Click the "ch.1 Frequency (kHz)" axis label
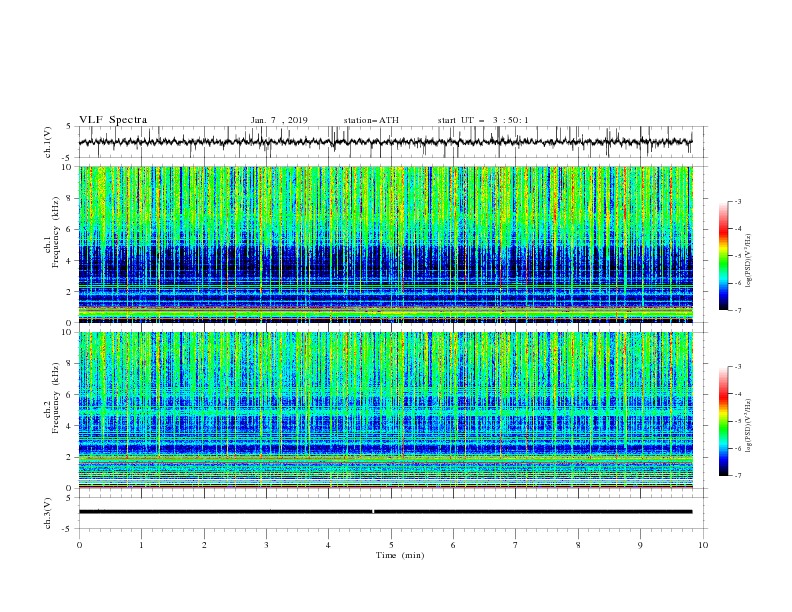 click(x=52, y=233)
